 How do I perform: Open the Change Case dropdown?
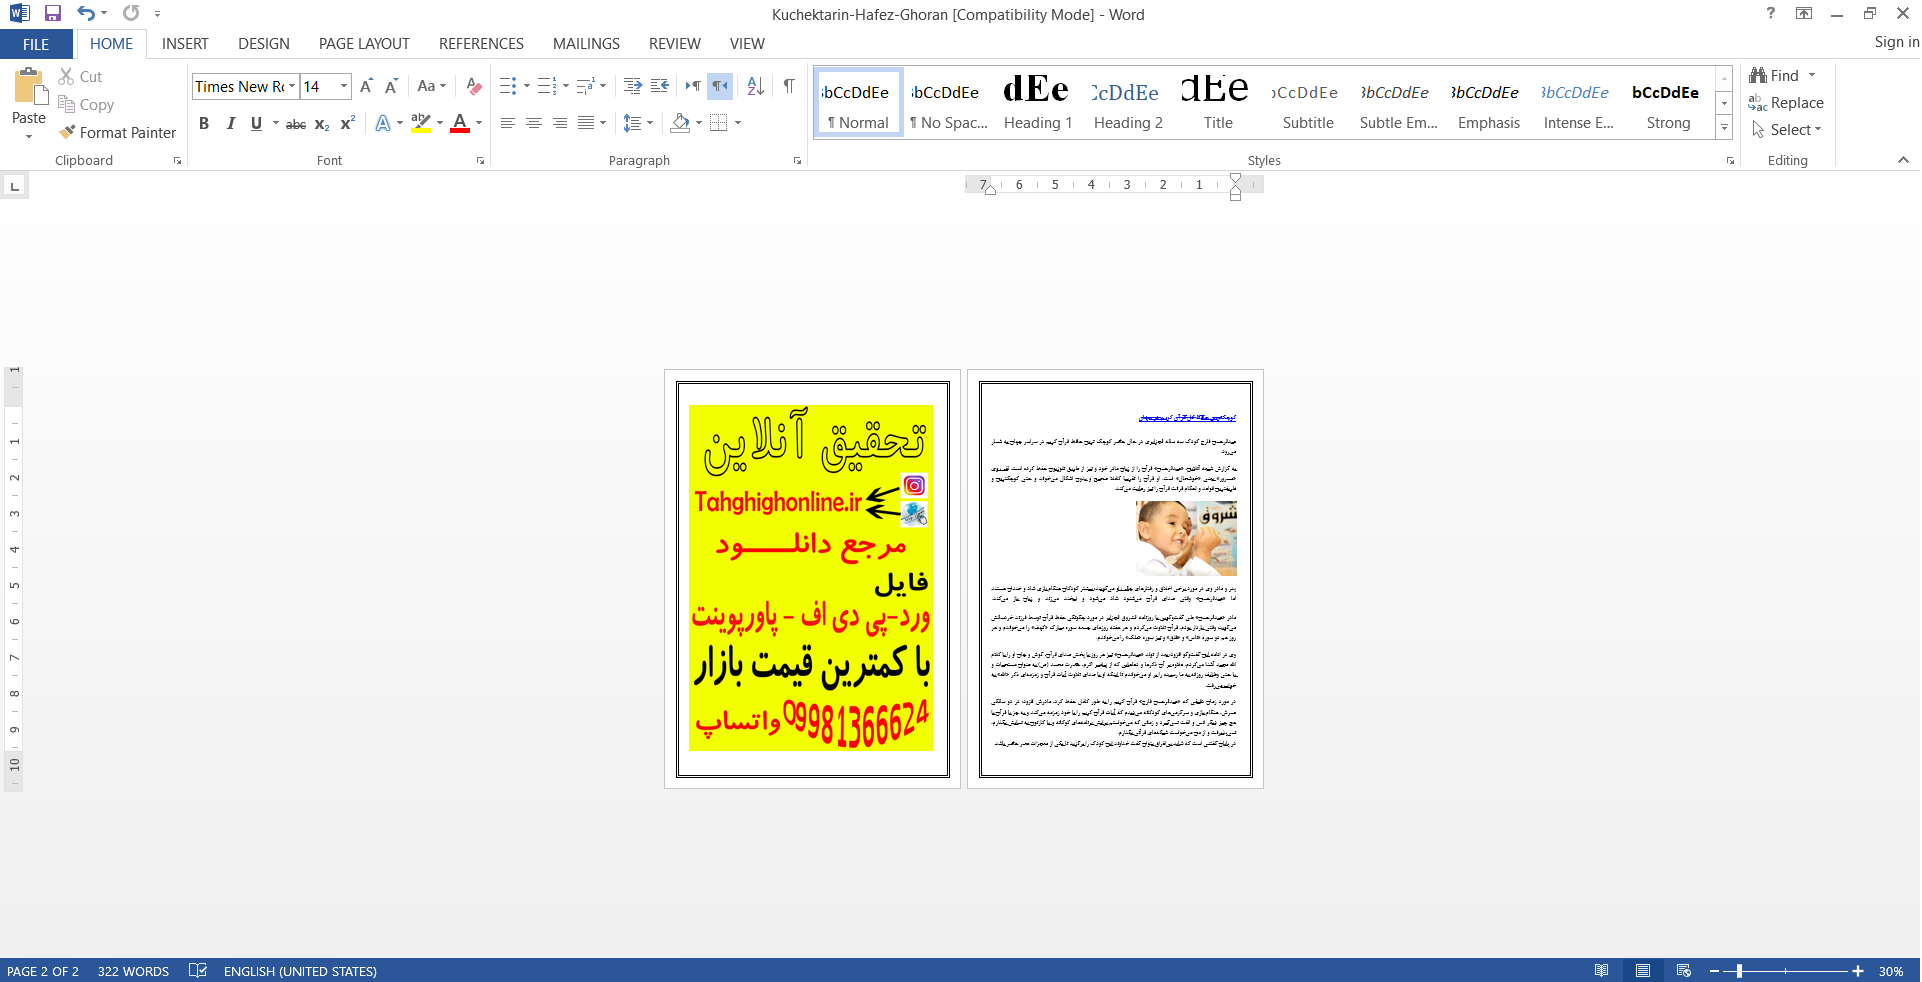tap(432, 86)
